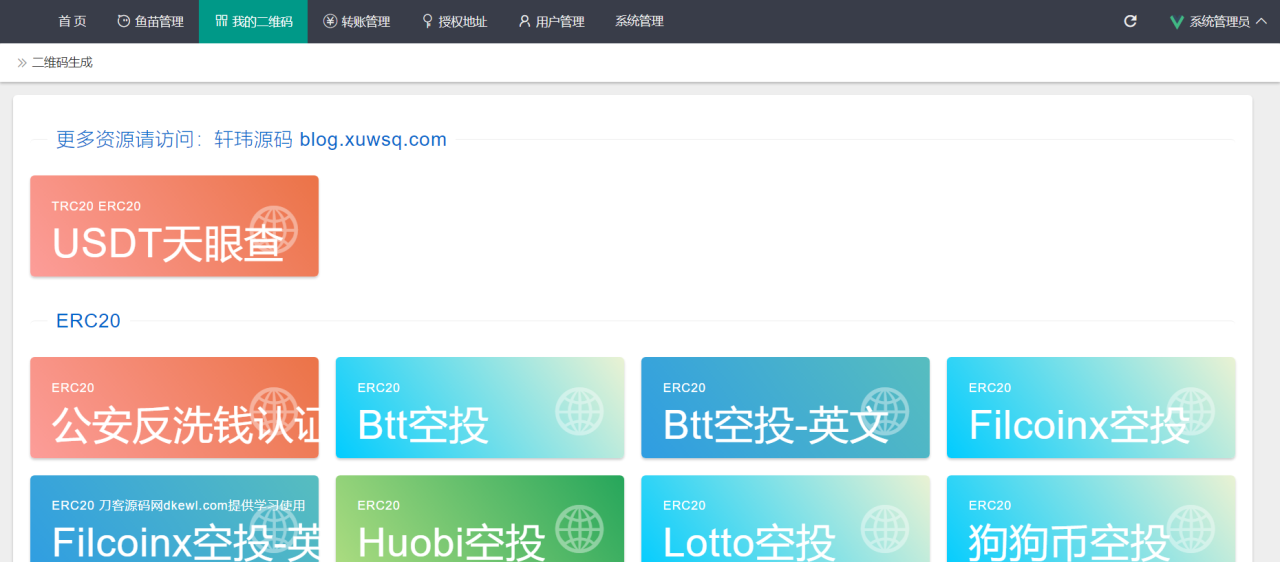Screen dimensions: 1280x562
Task: Open the 公安反洗钱认证 card
Action: click(174, 407)
